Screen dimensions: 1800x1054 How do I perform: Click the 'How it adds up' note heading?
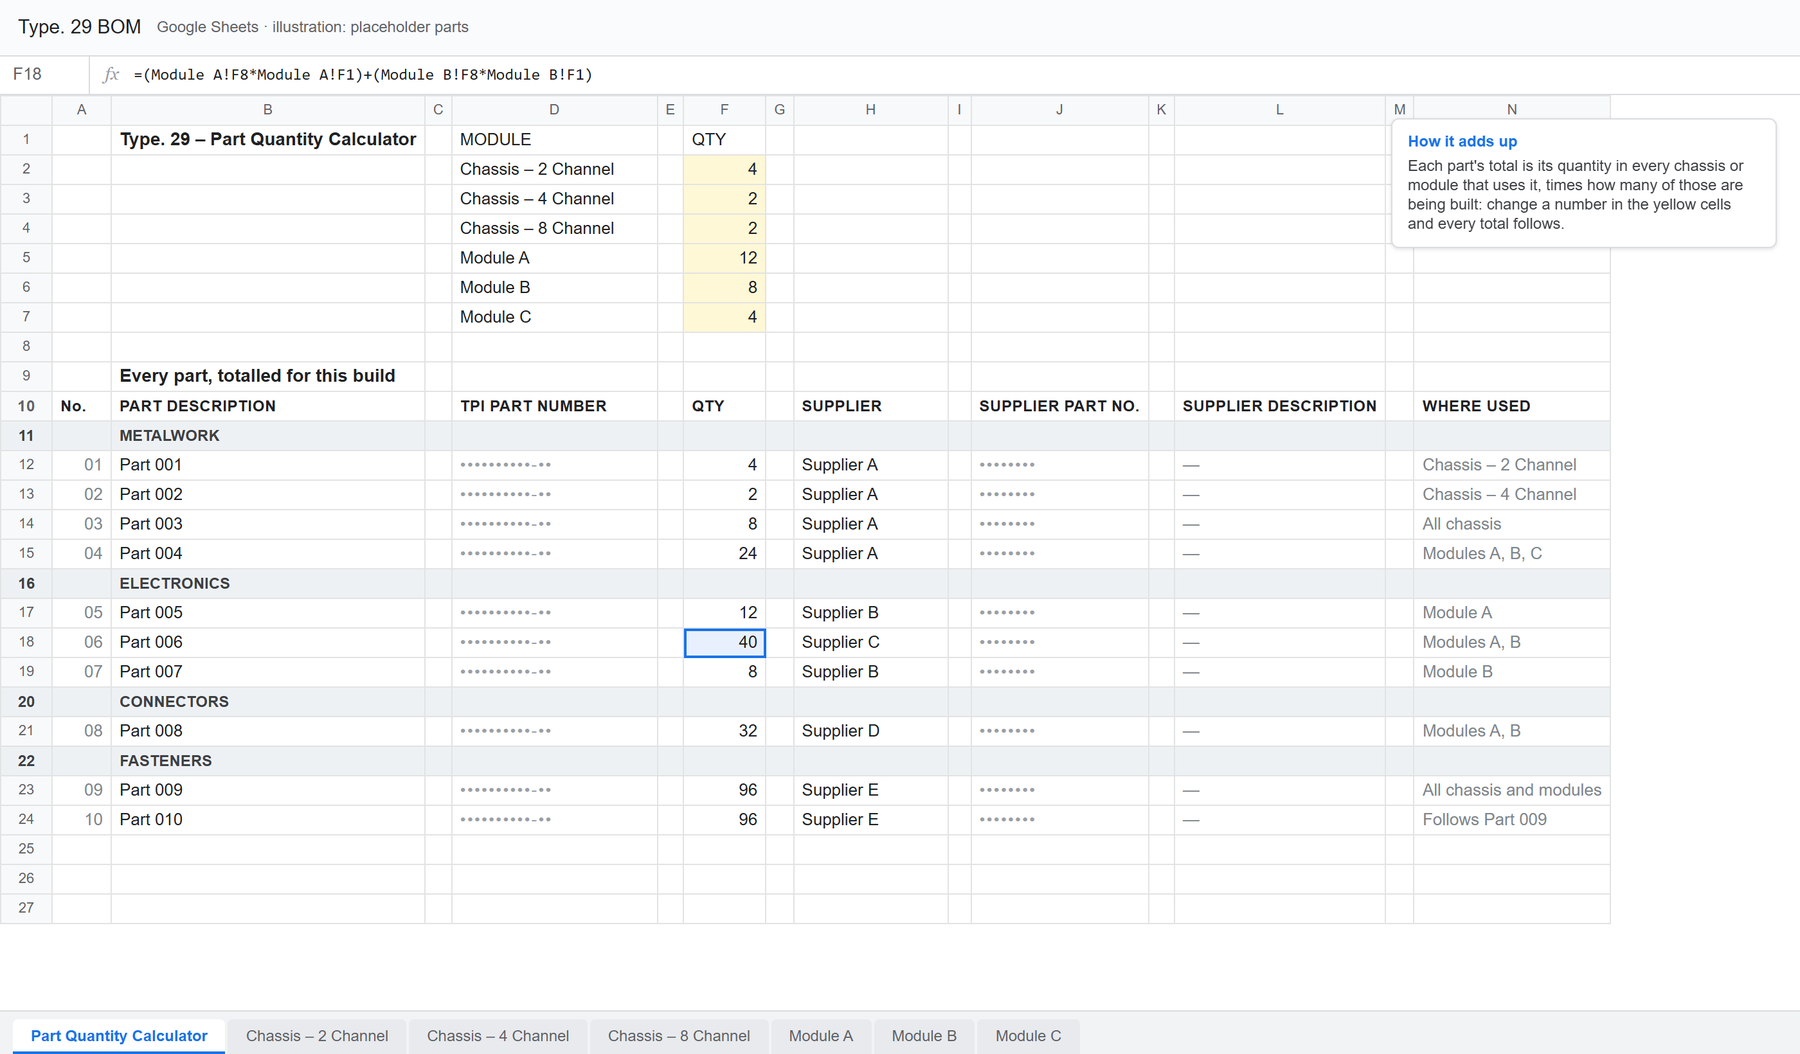tap(1462, 142)
